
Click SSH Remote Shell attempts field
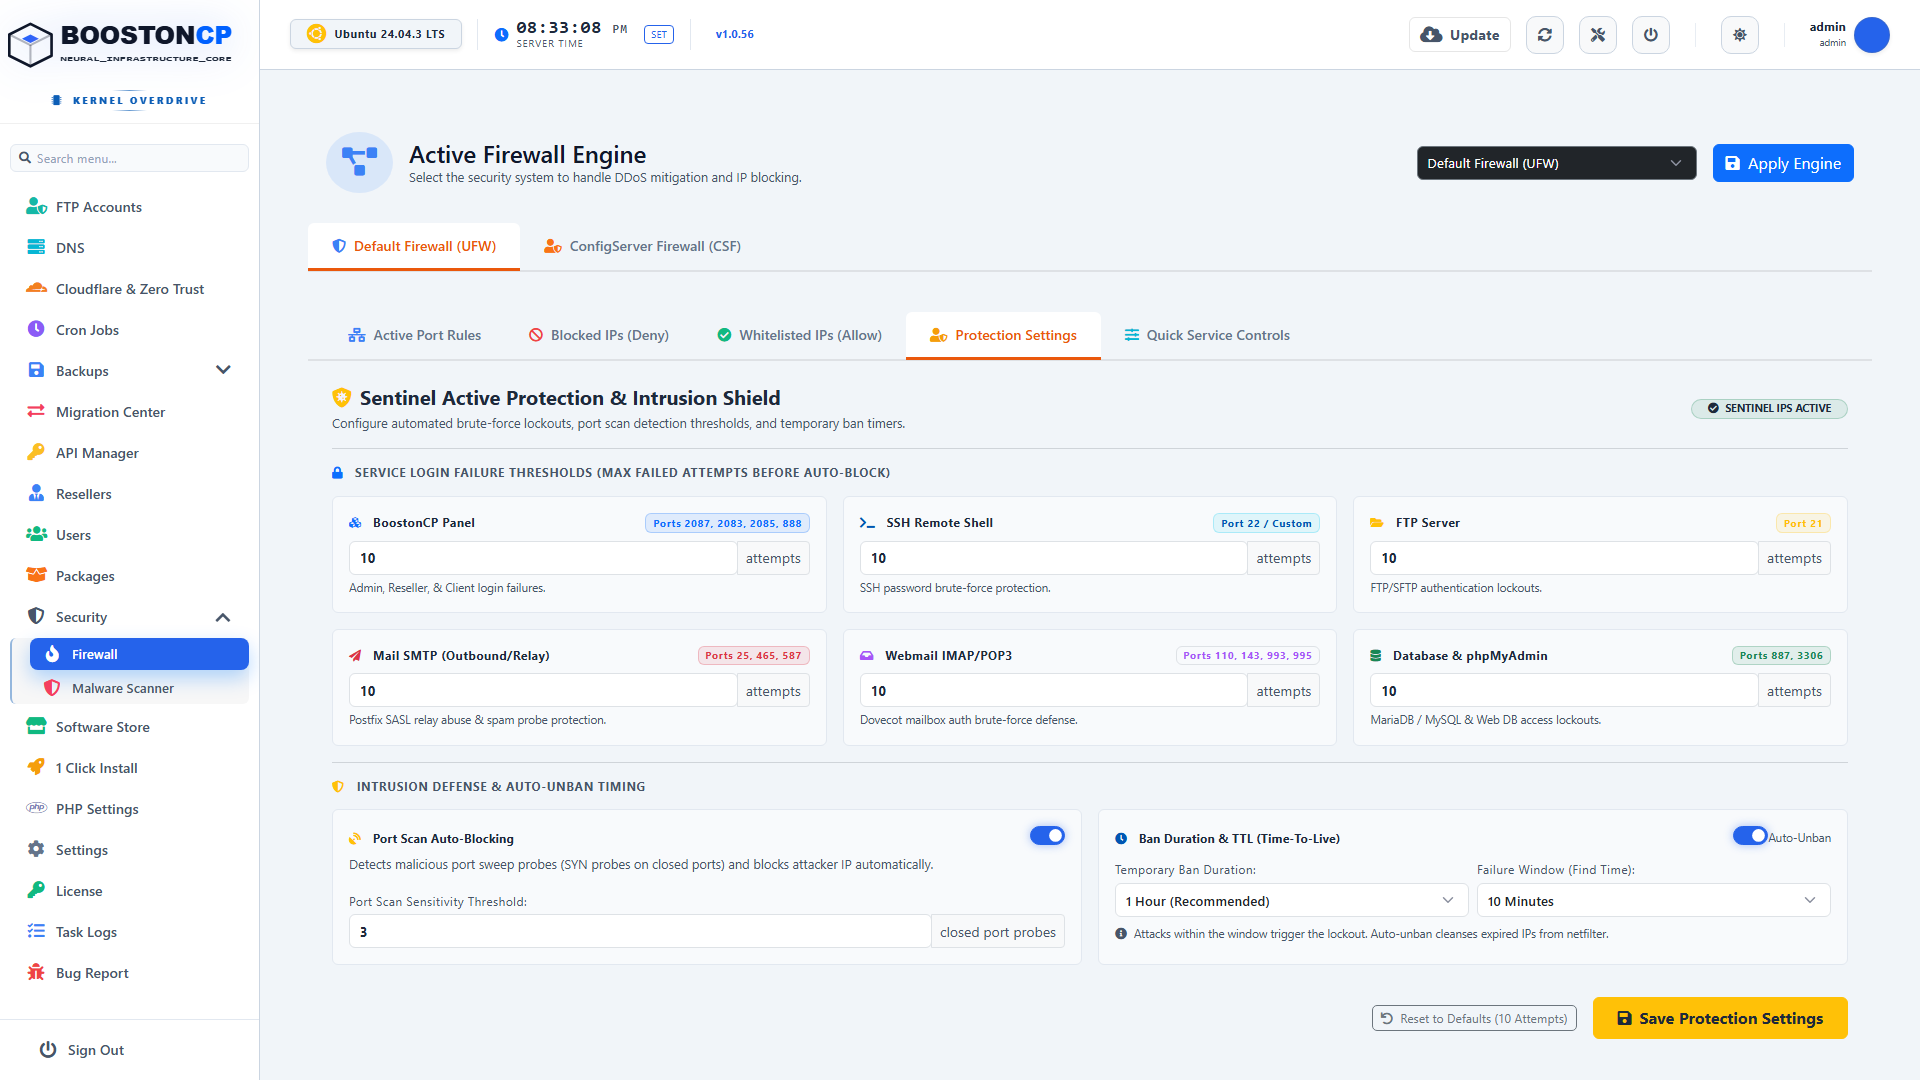coord(1053,558)
